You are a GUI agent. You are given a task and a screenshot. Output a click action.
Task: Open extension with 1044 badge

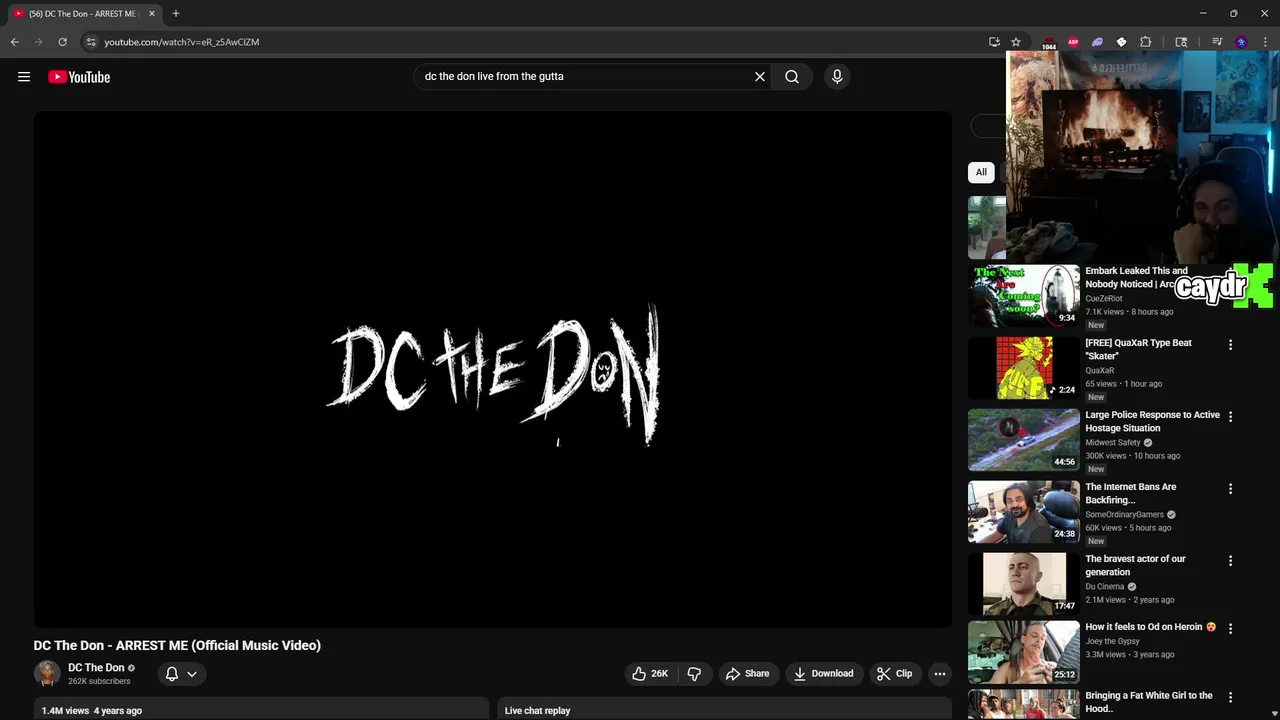tap(1049, 43)
